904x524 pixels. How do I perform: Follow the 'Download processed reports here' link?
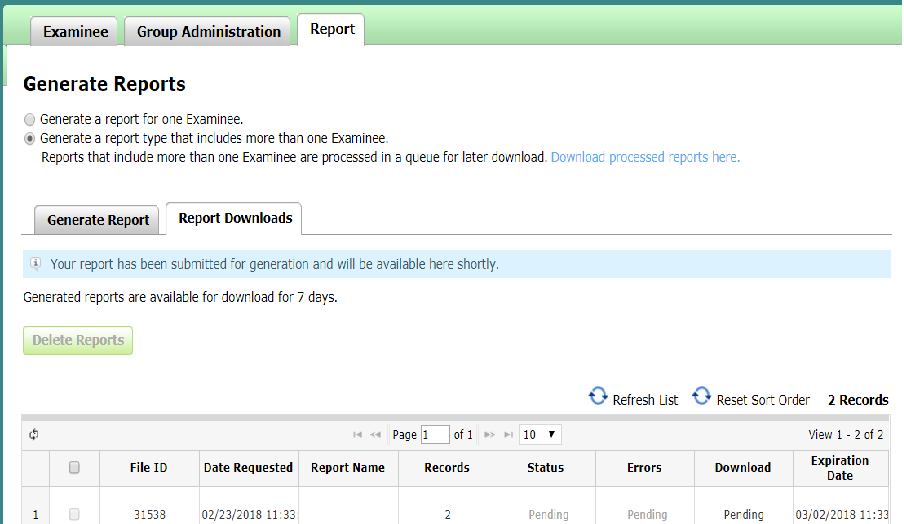pyautogui.click(x=645, y=157)
